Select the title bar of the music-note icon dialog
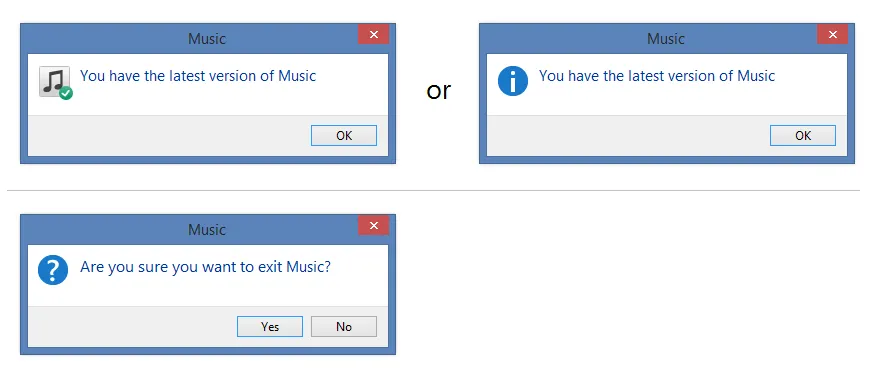This screenshot has width=882, height=386. coord(193,39)
